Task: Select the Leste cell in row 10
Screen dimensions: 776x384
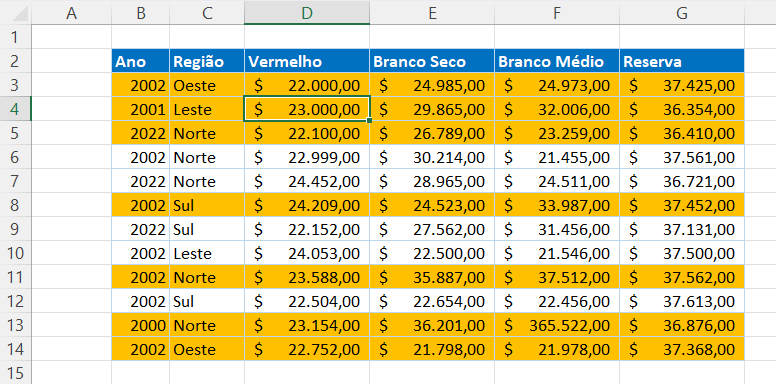Action: click(207, 253)
